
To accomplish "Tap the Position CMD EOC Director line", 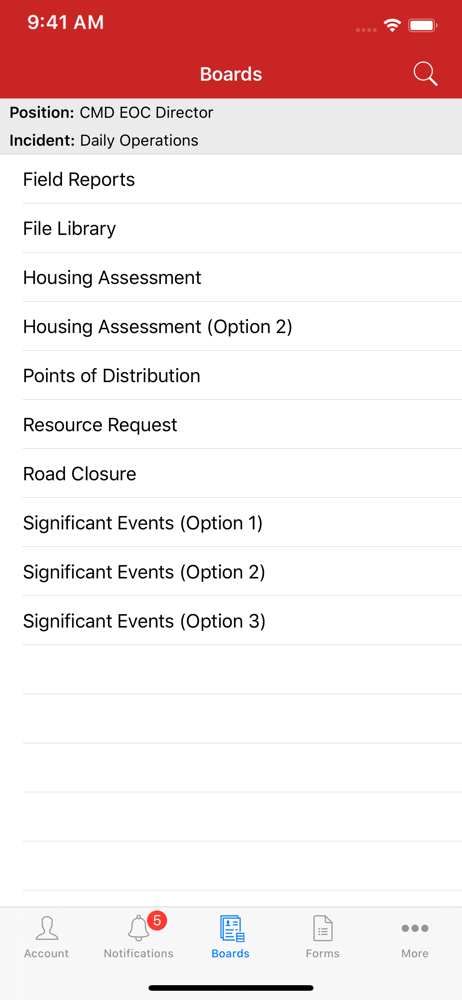I will (112, 114).
